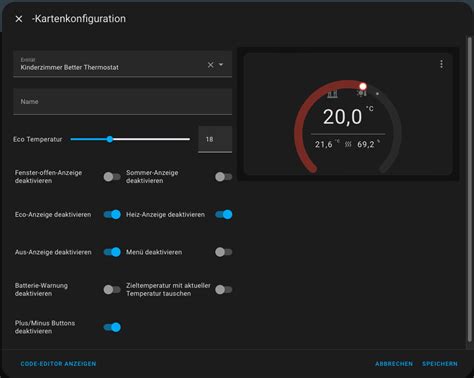Screen dimensions: 474x378
Task: Click the eco icon next to dial handle
Action: coord(361,94)
